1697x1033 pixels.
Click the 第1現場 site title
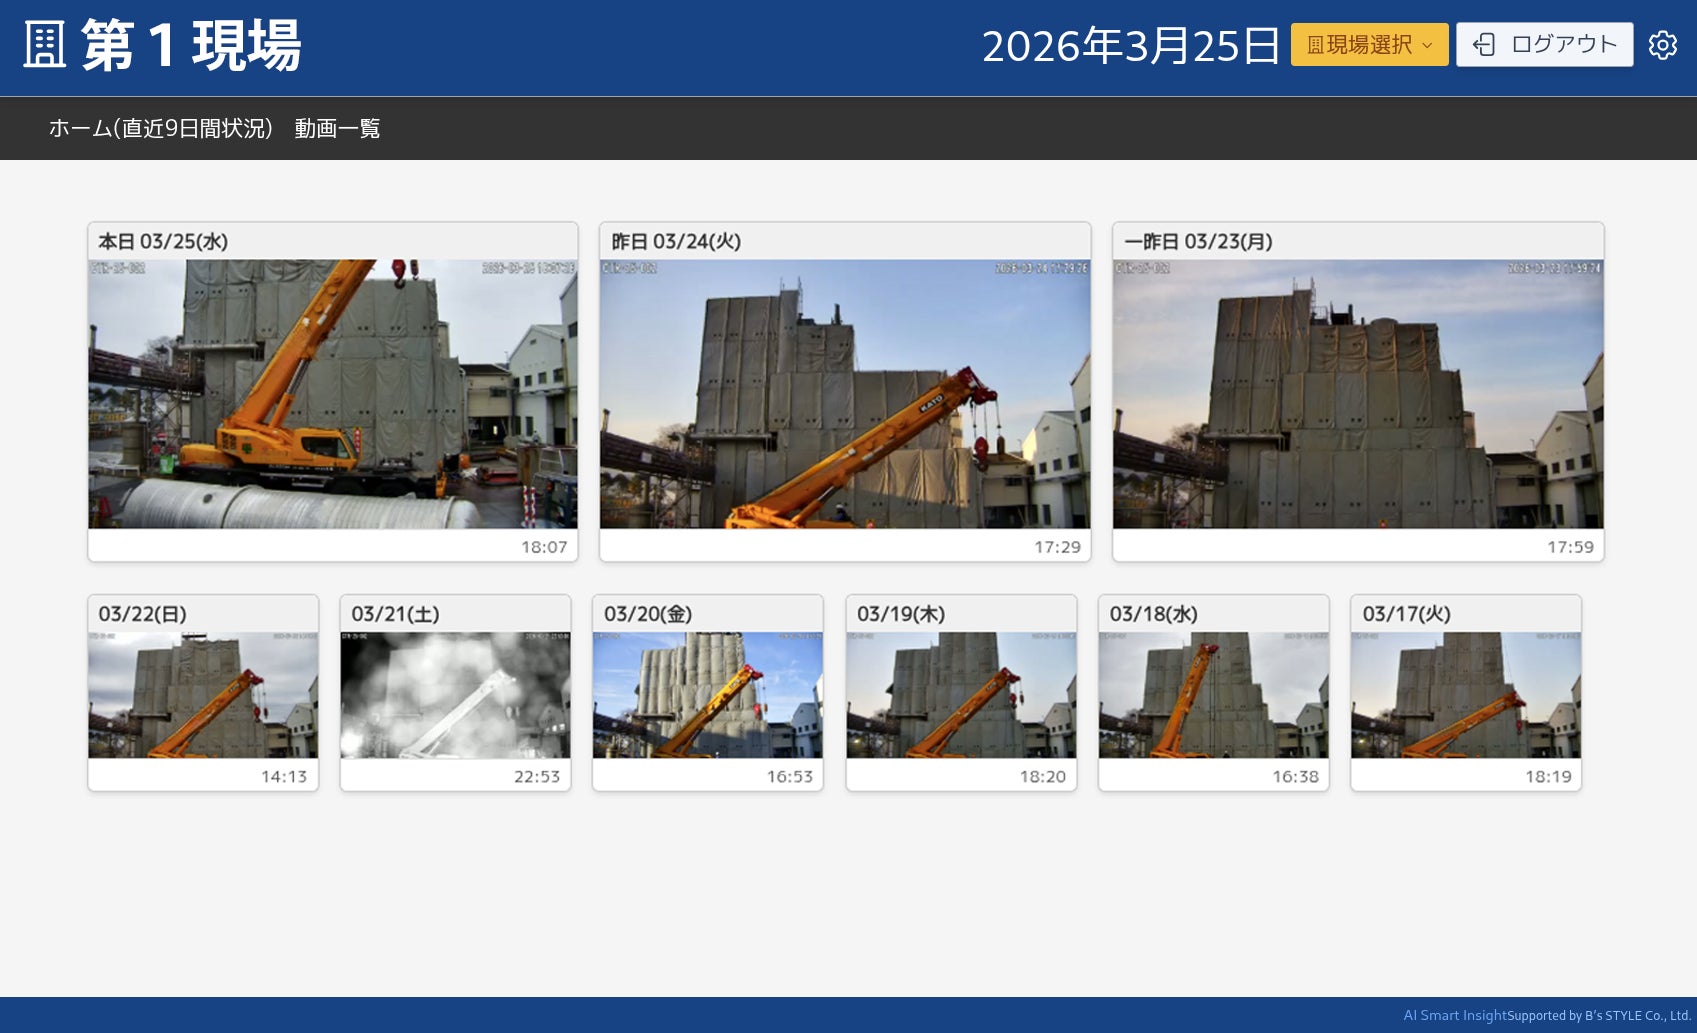(191, 46)
